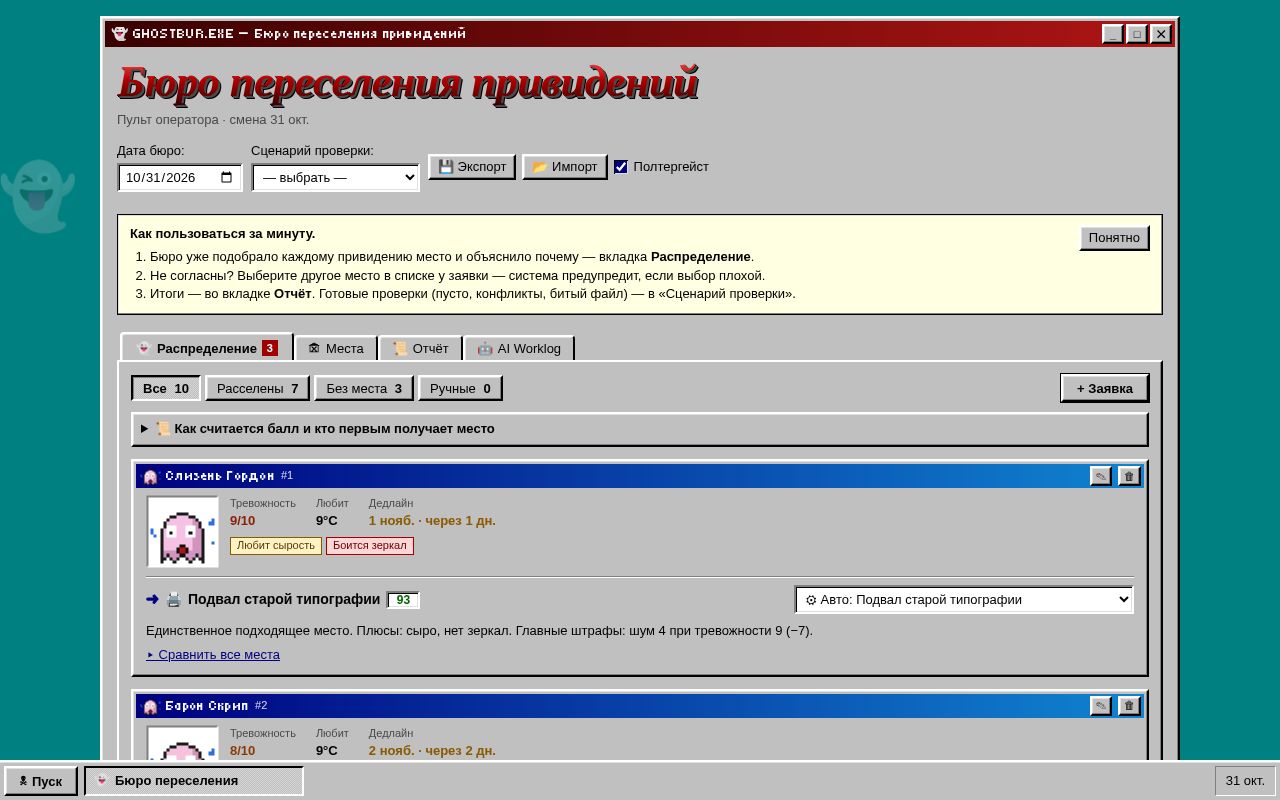
Task: Click the ghost icon in the GHOSTBUR.EXE title bar
Action: [120, 34]
